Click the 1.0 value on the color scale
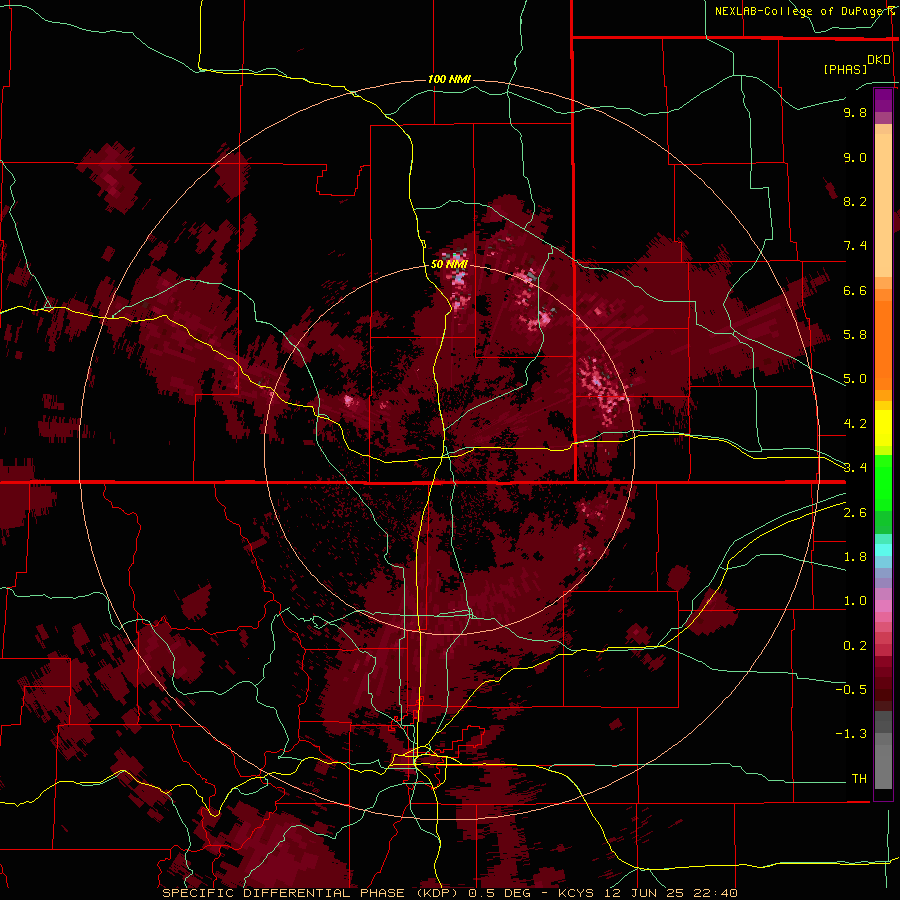The image size is (900, 900). click(855, 601)
